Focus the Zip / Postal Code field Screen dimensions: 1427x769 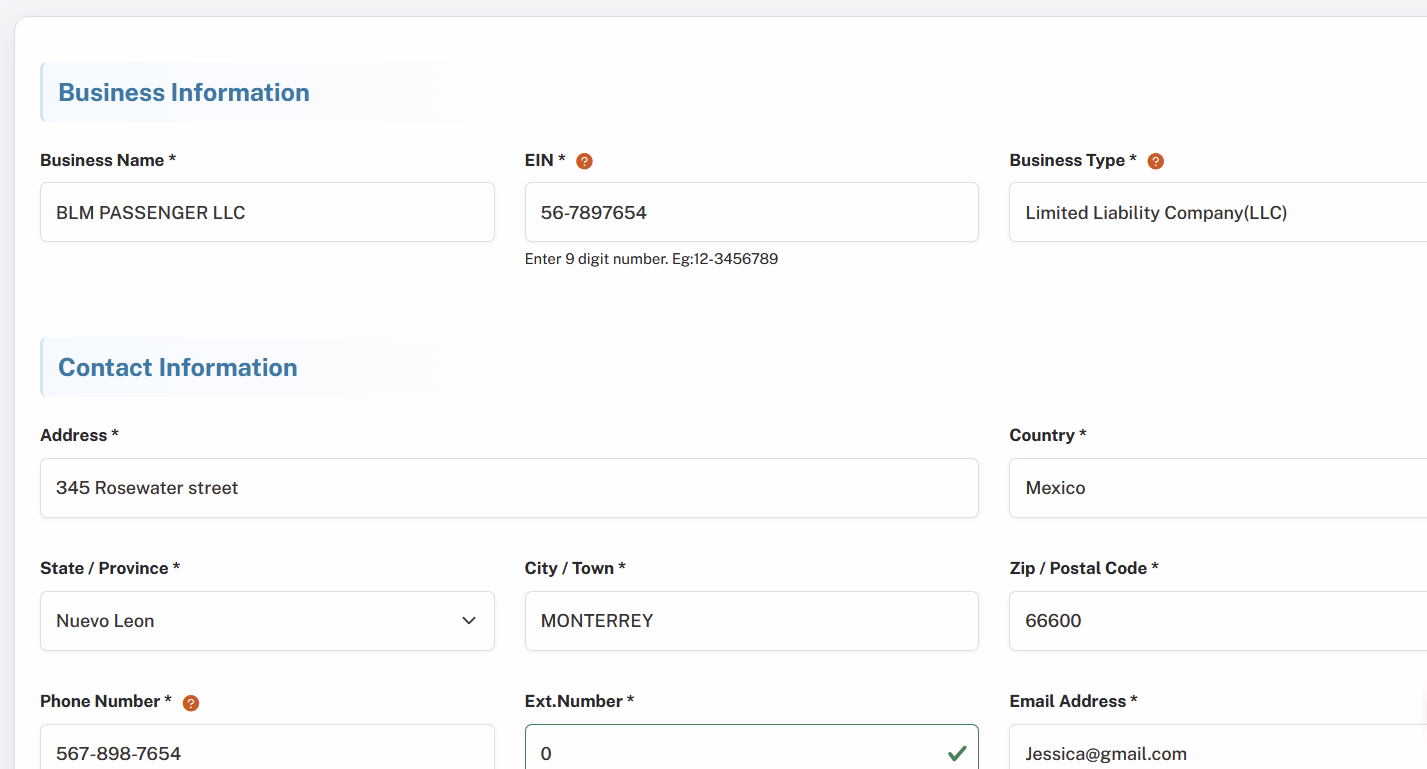click(x=1218, y=621)
